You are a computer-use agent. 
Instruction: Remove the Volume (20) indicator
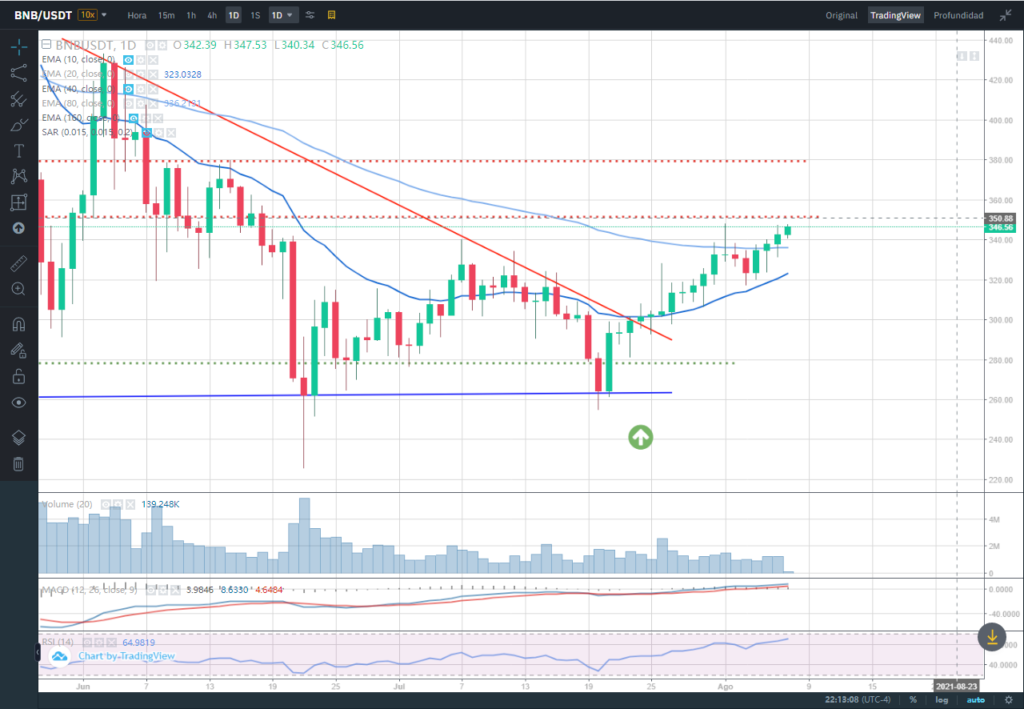click(x=130, y=504)
